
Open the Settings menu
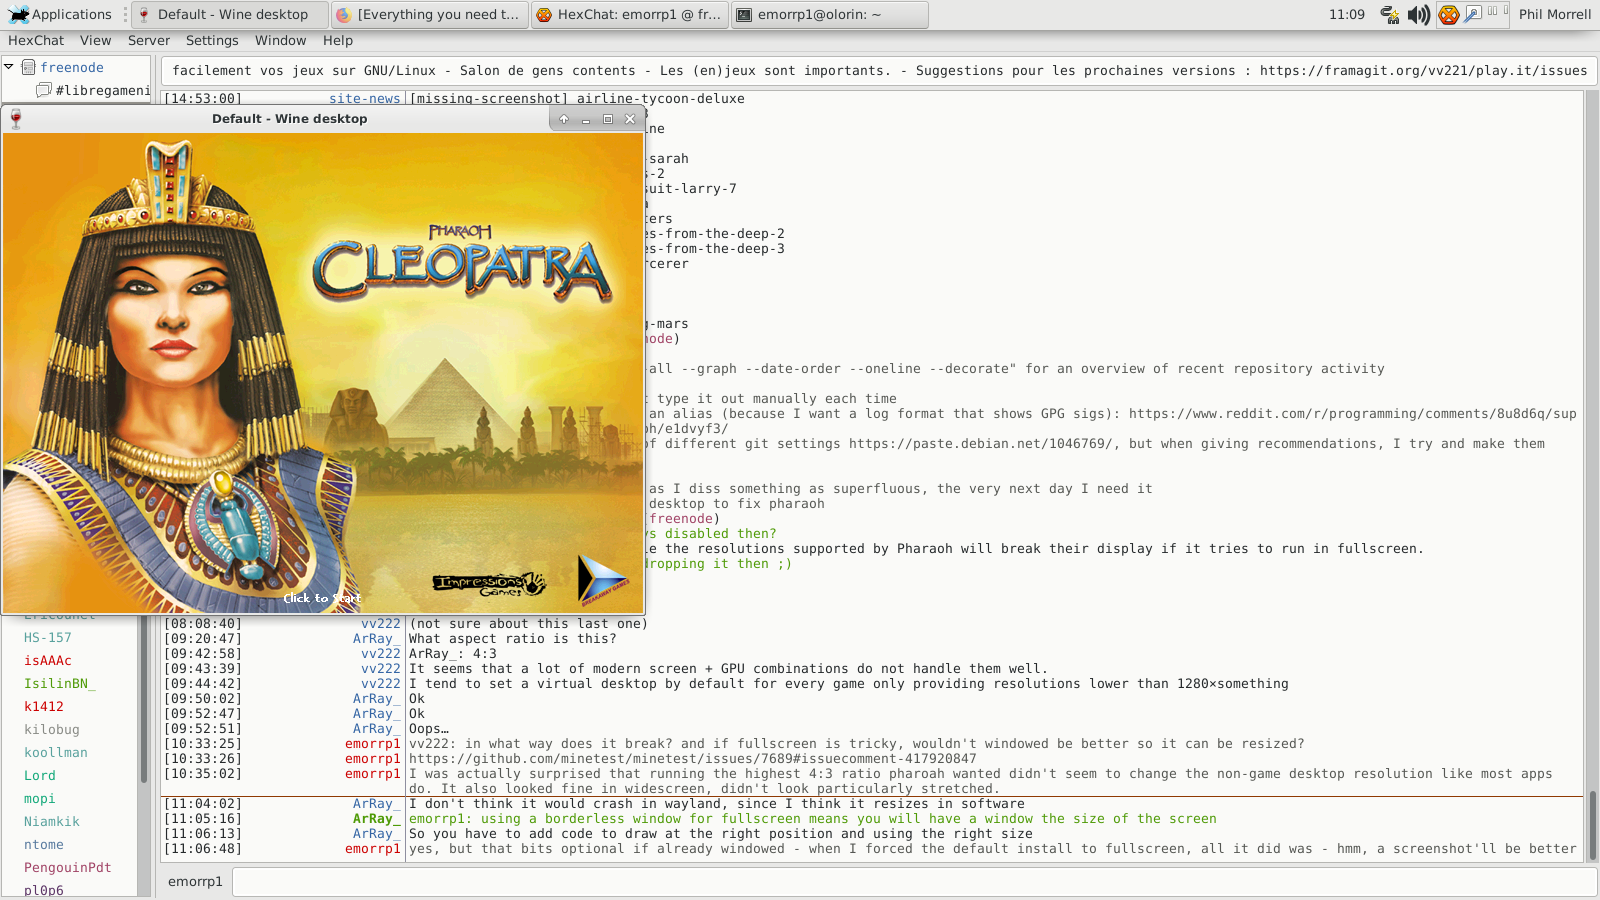coord(212,40)
